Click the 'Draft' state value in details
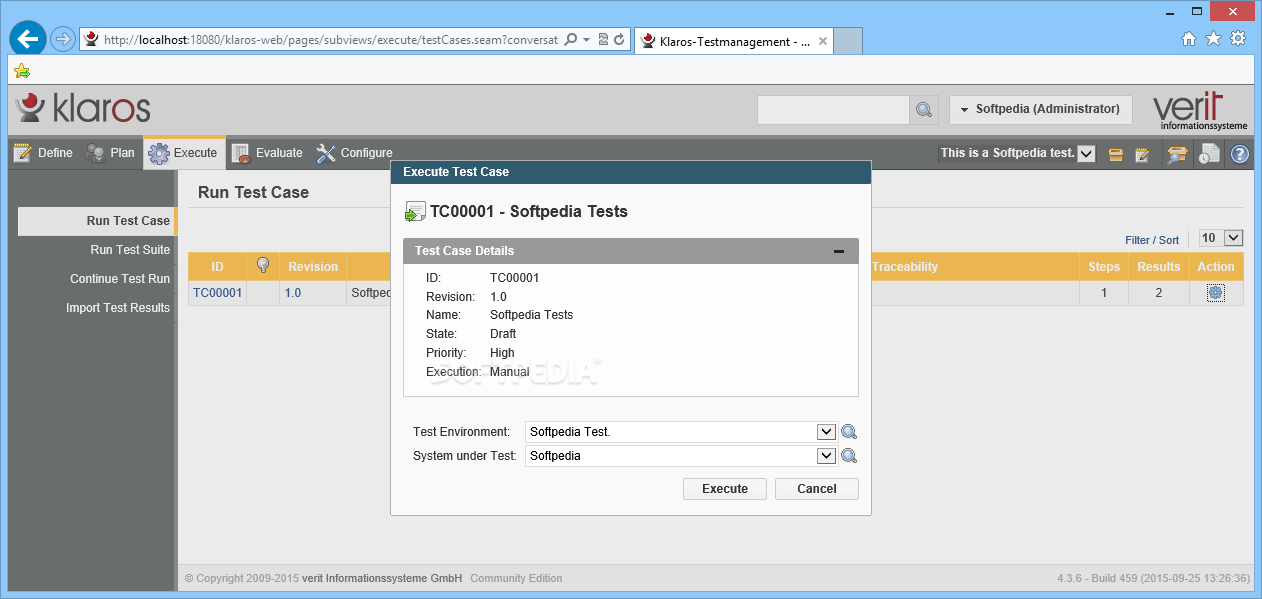The image size is (1262, 599). pyautogui.click(x=503, y=334)
